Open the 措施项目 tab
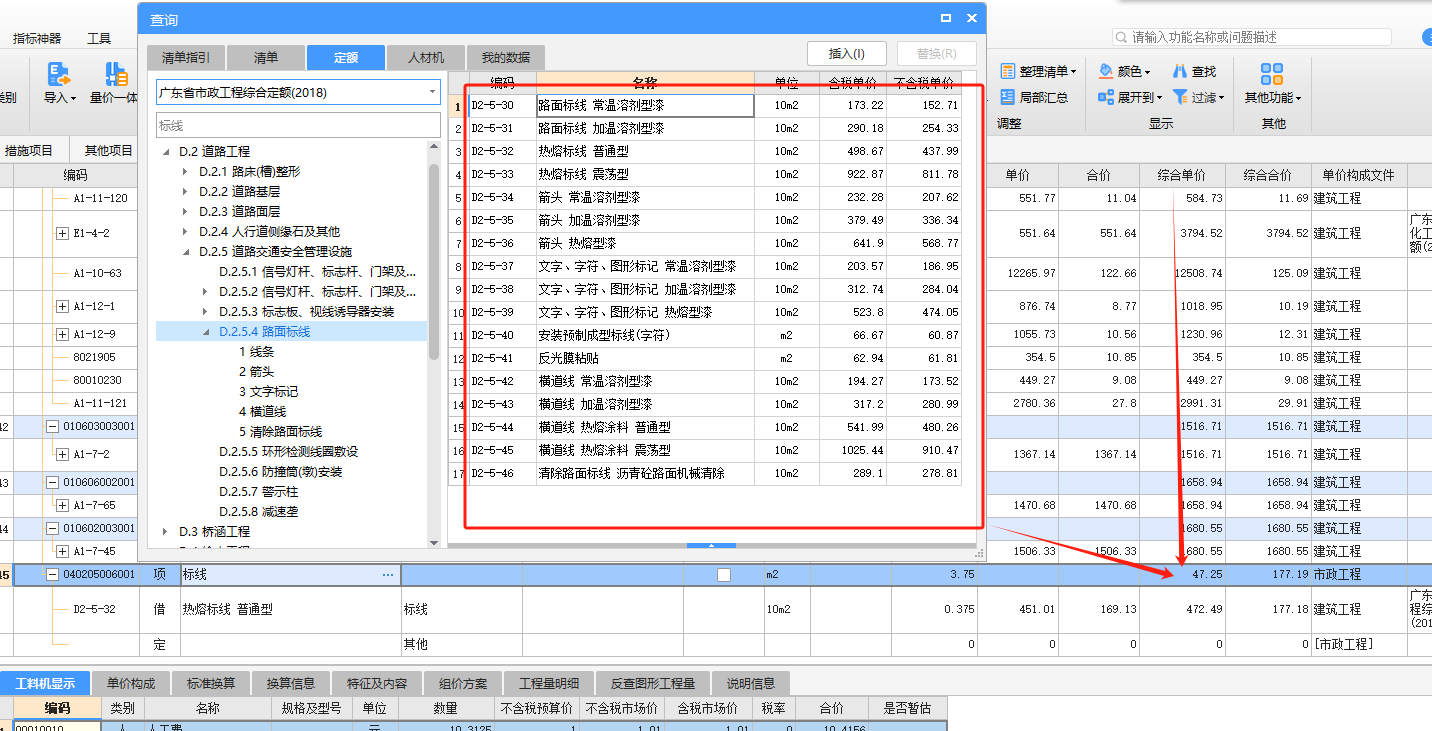Image resolution: width=1432 pixels, height=731 pixels. pyautogui.click(x=28, y=150)
